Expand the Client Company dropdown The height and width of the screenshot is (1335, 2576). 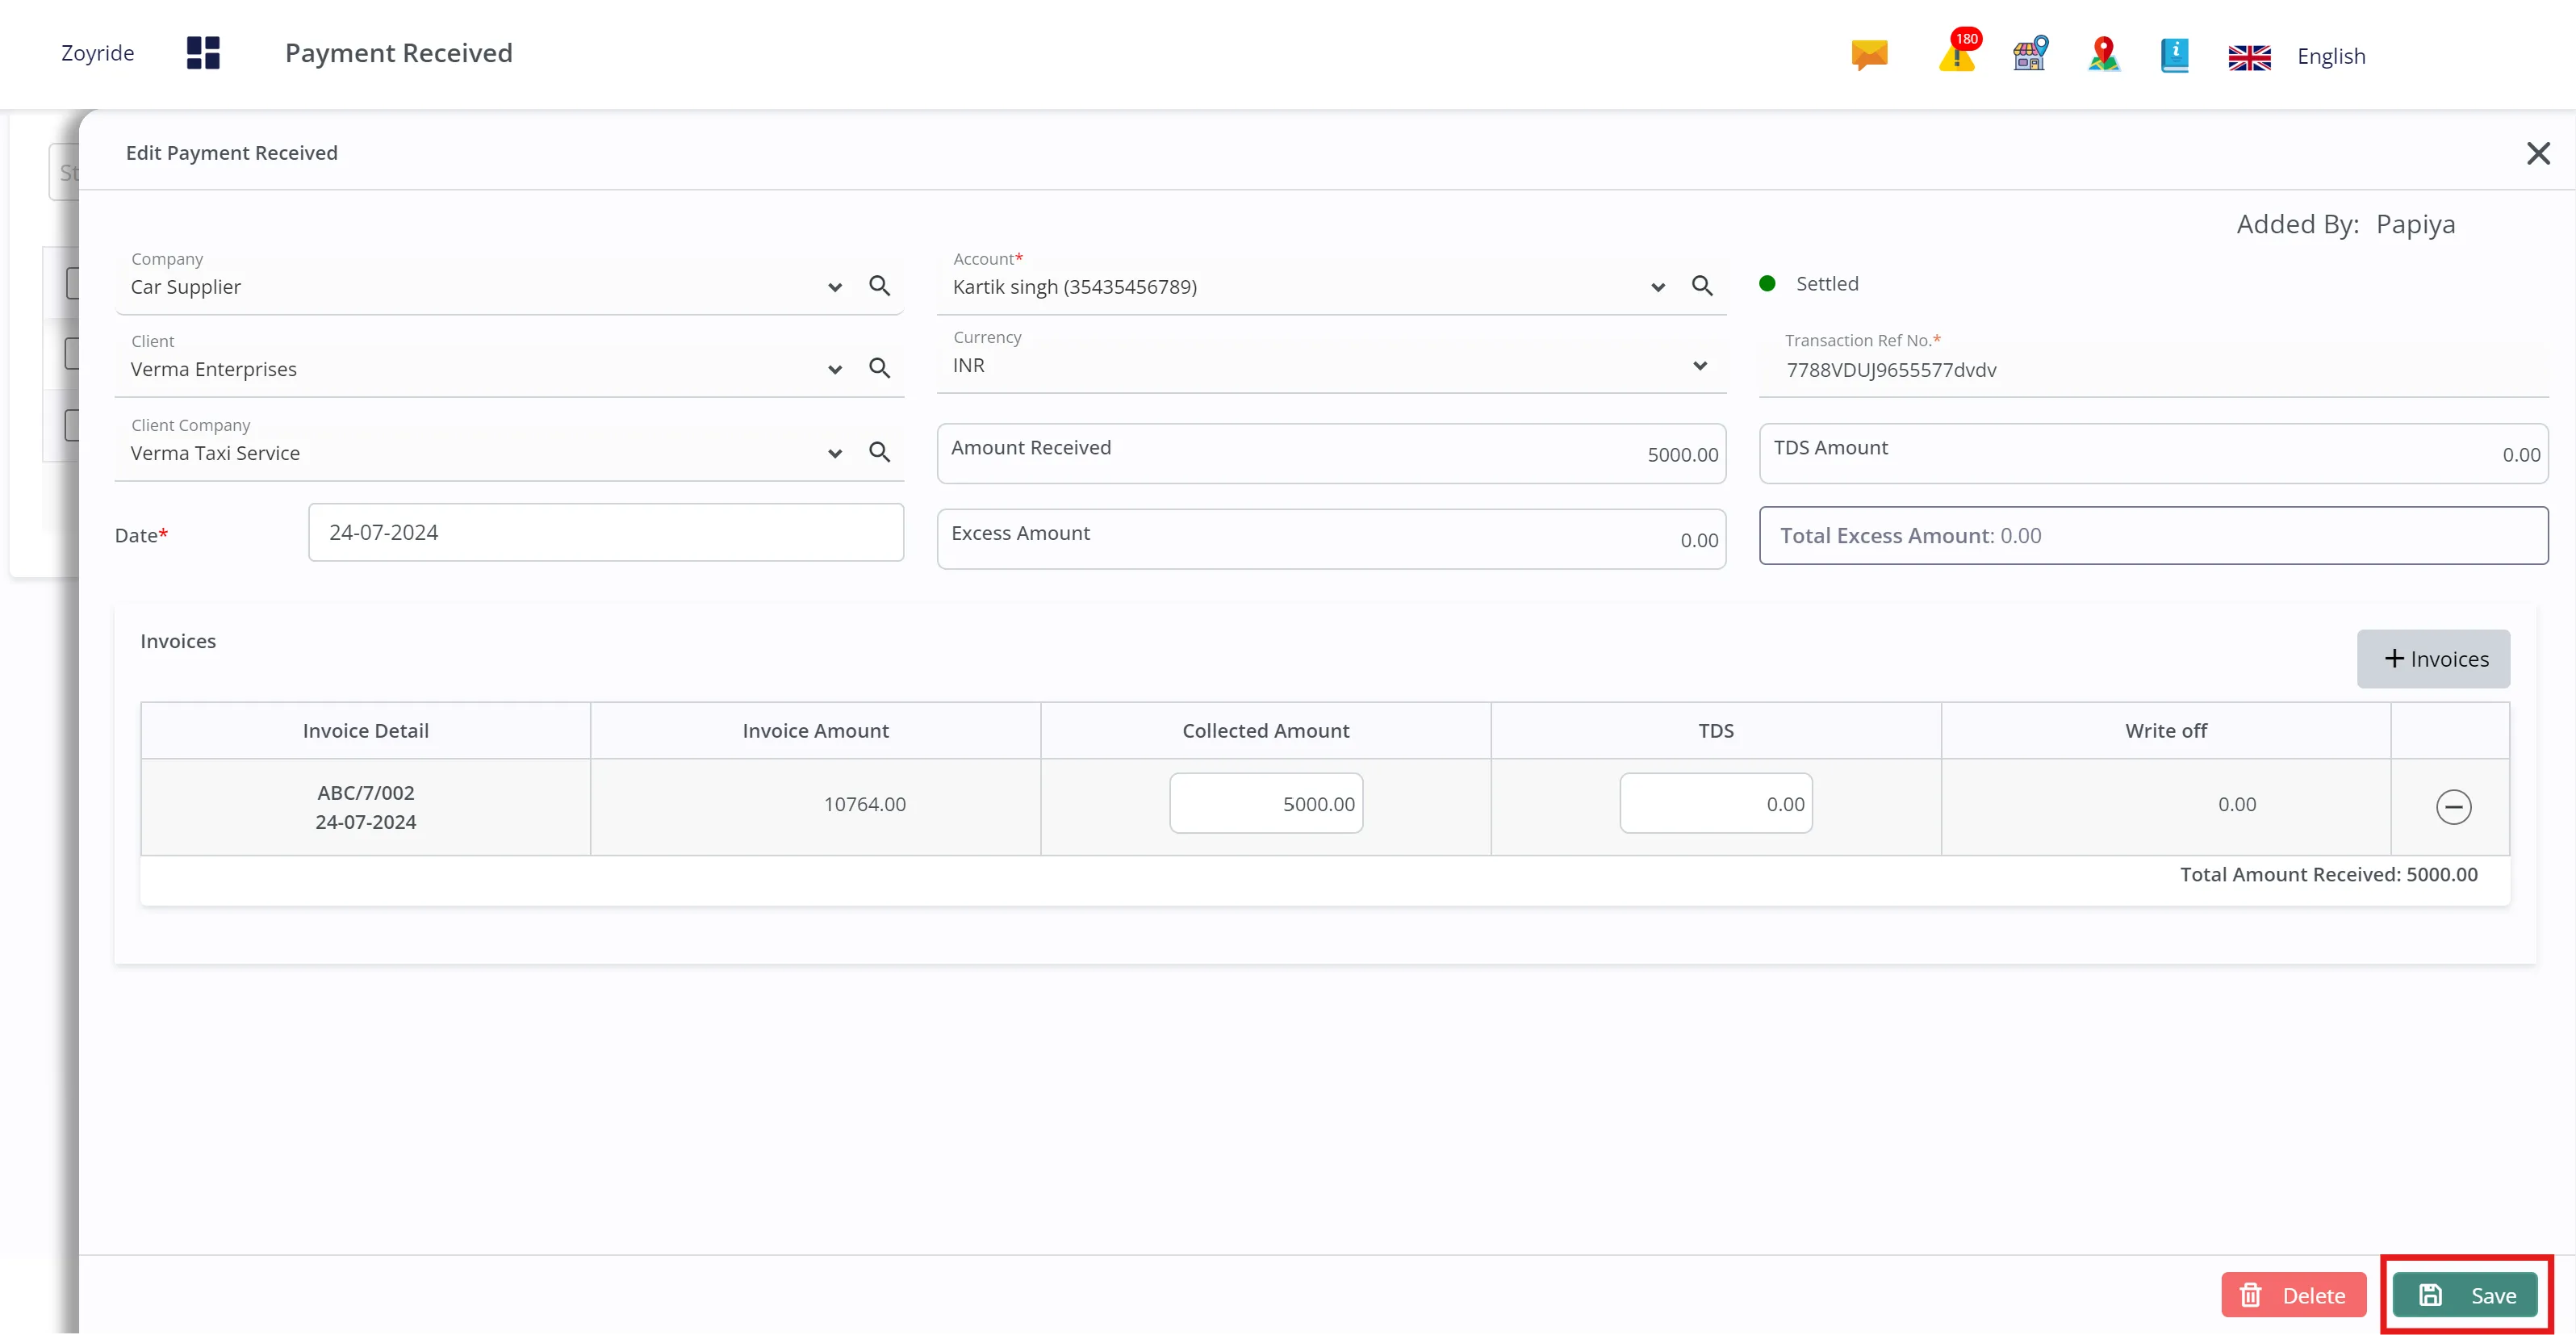tap(835, 454)
